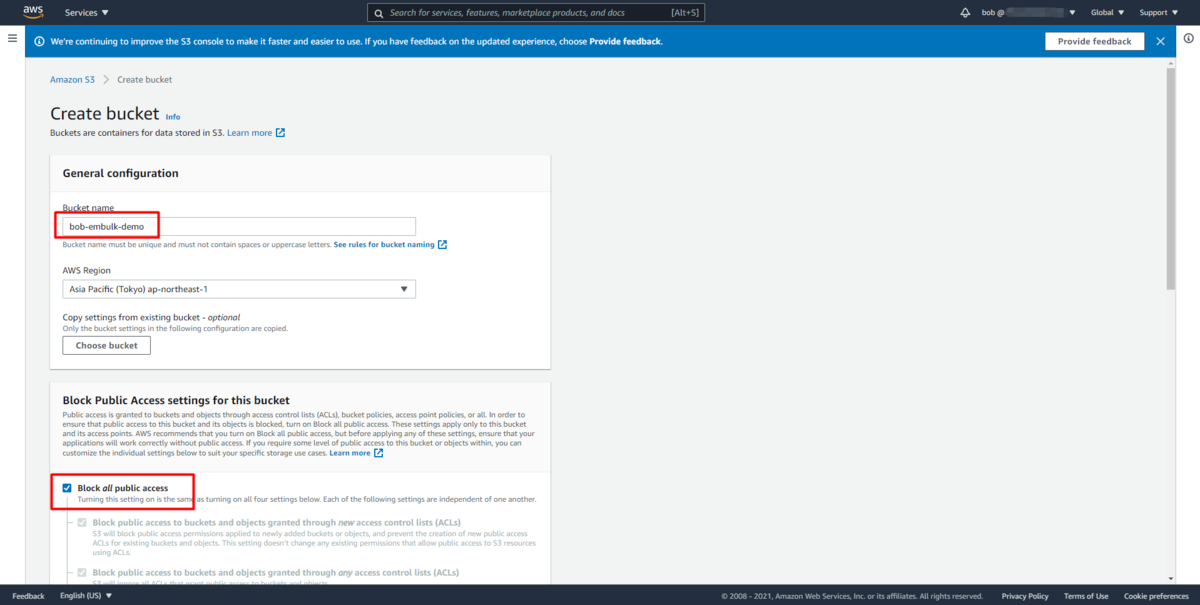Open the Services menu

click(x=87, y=13)
